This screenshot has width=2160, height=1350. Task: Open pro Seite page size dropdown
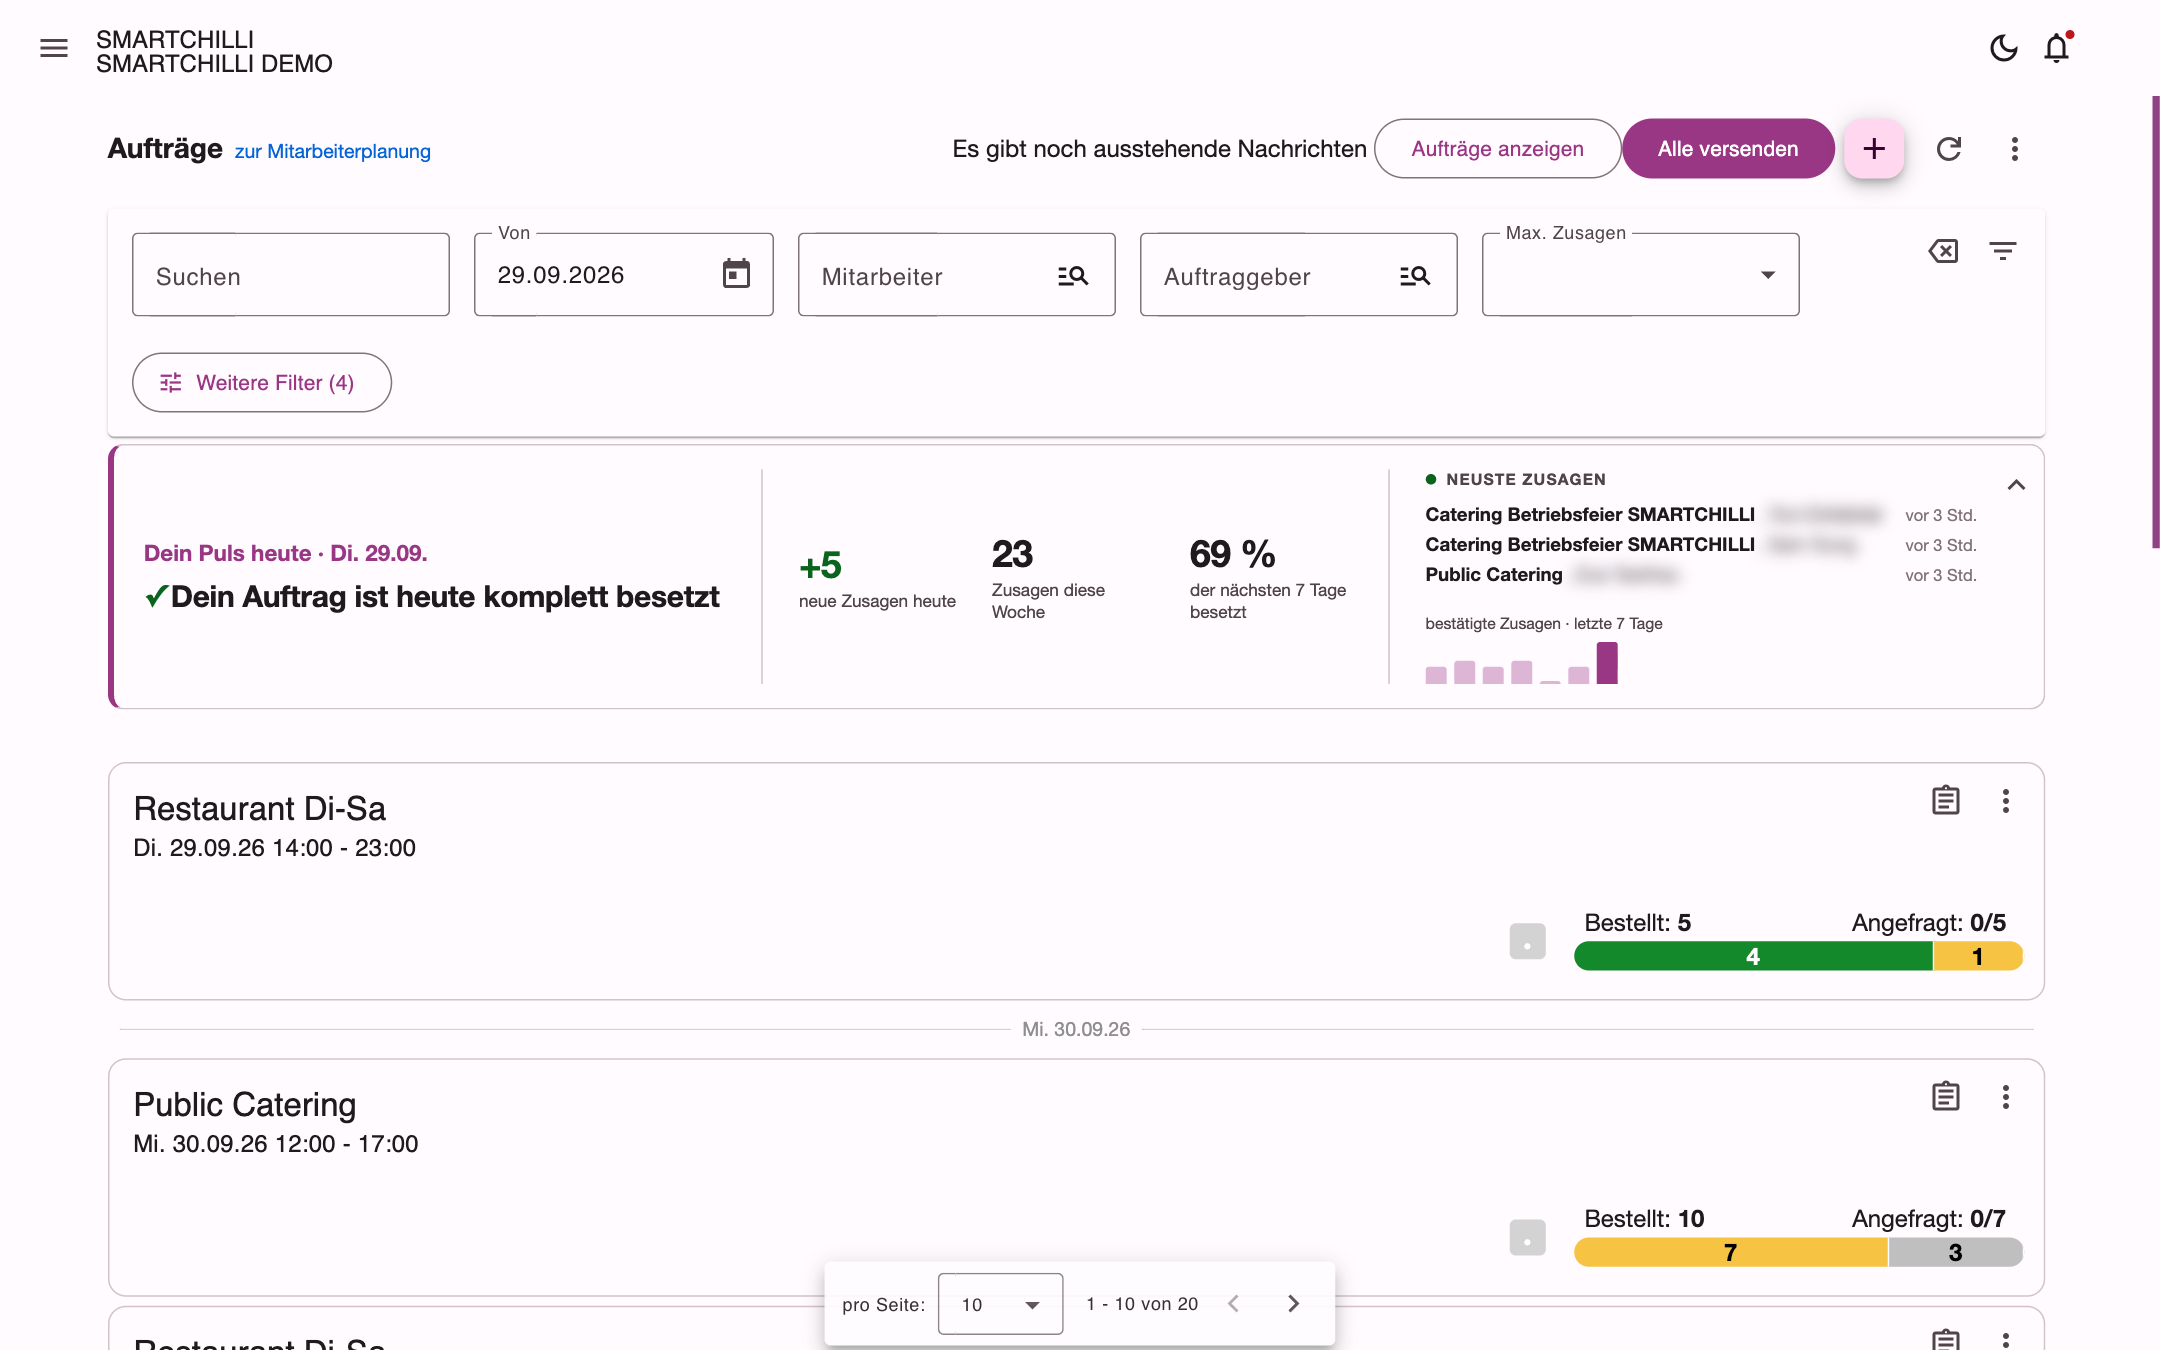click(1000, 1304)
